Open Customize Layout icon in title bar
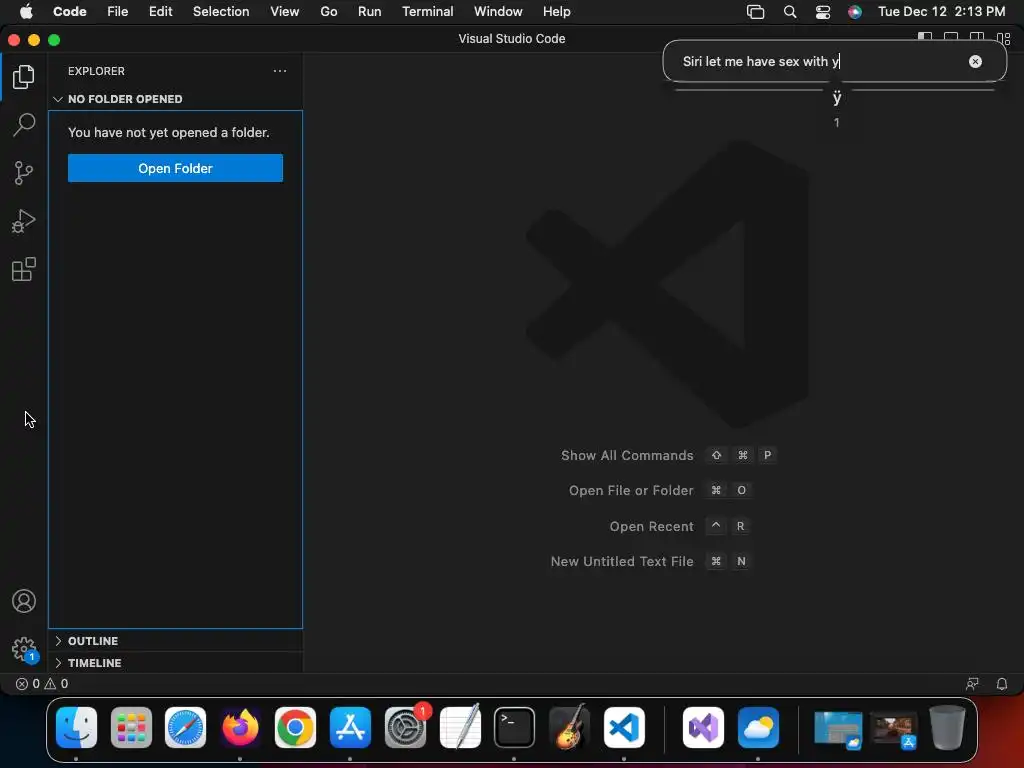The width and height of the screenshot is (1024, 768). click(x=1004, y=38)
